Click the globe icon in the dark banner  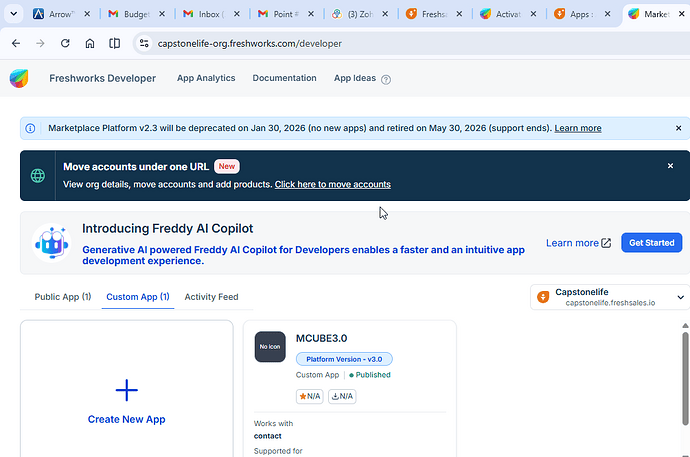(38, 175)
